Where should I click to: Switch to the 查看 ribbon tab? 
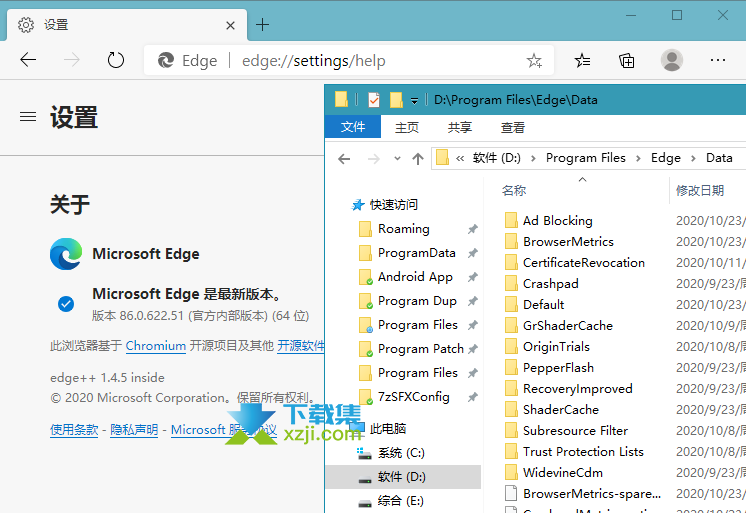[x=512, y=128]
